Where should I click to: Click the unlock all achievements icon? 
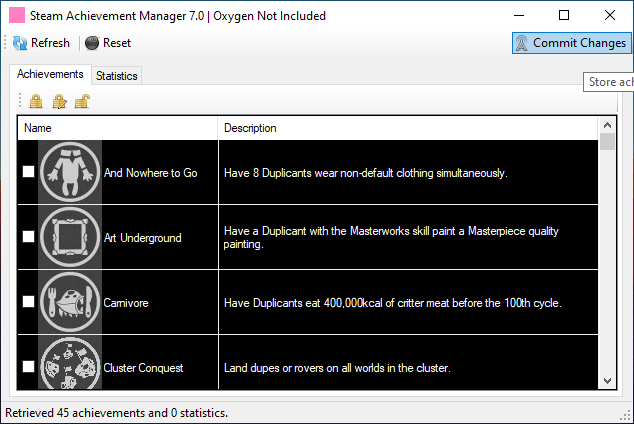[82, 101]
